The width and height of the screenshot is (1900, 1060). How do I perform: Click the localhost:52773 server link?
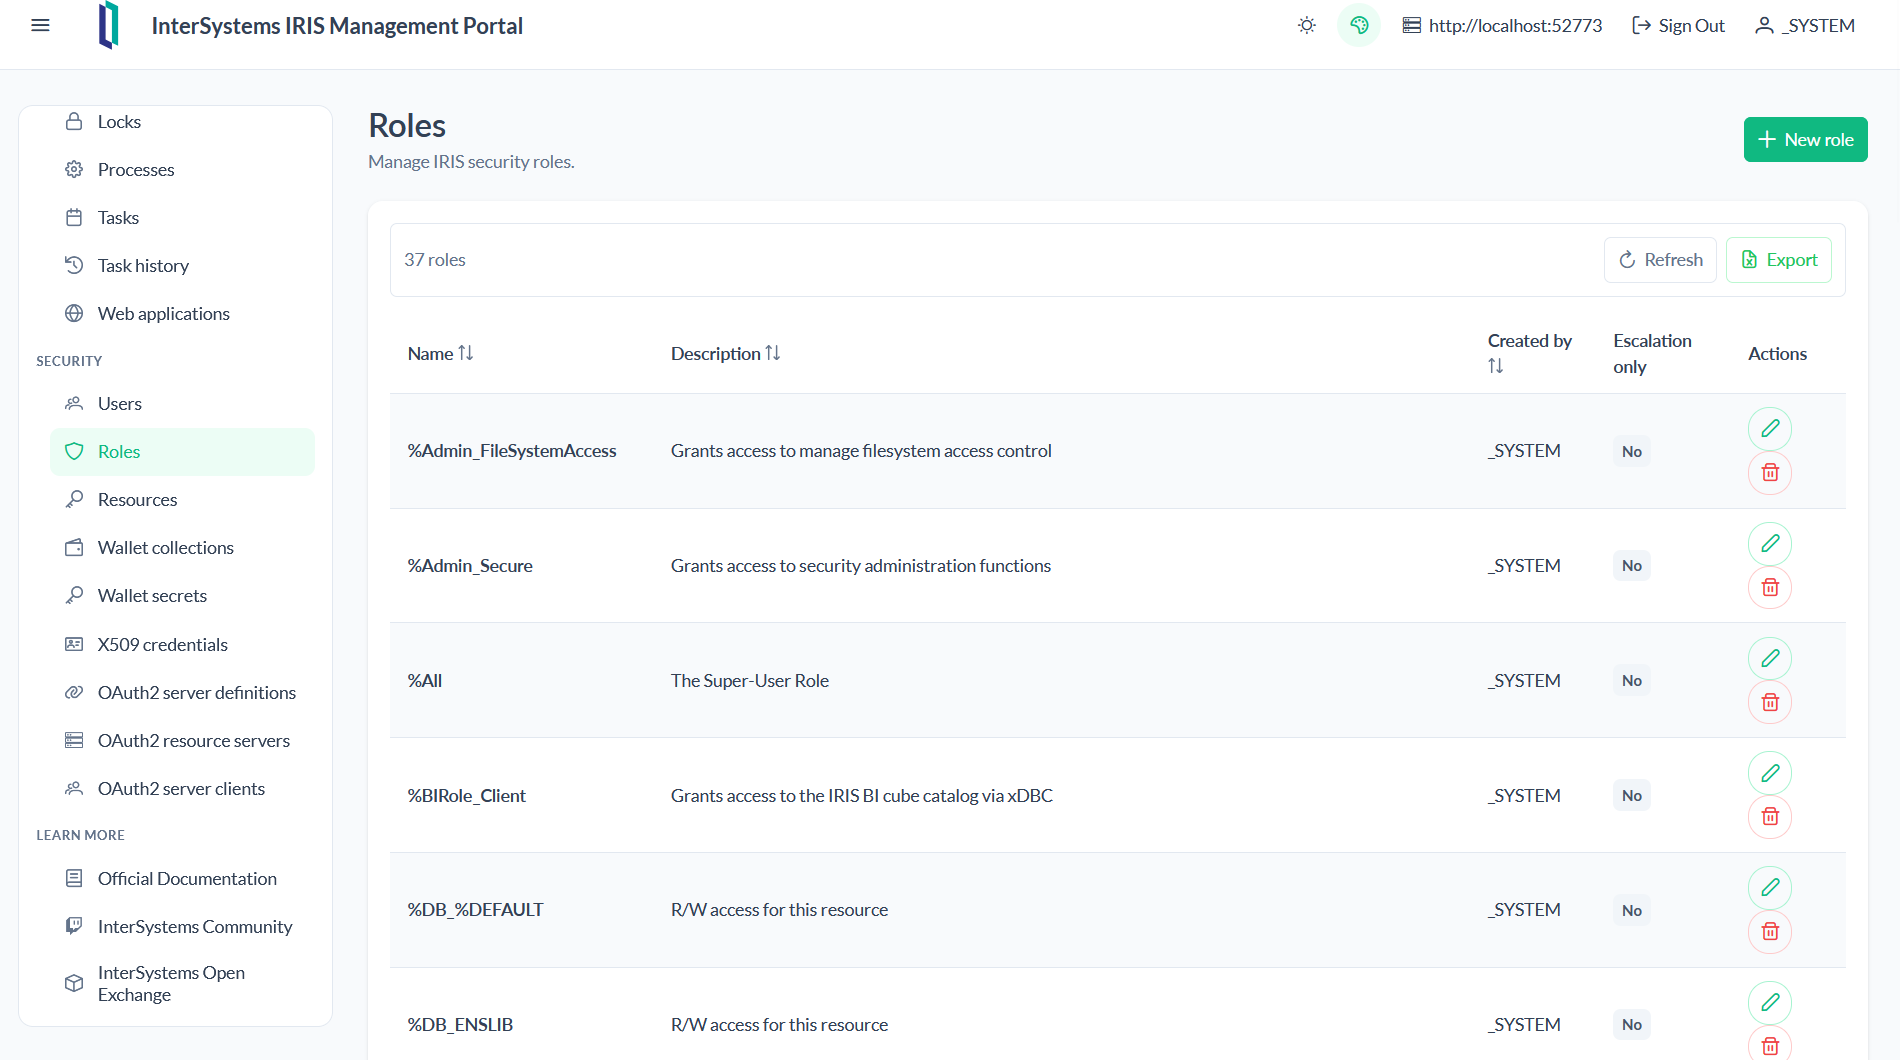click(x=1502, y=25)
